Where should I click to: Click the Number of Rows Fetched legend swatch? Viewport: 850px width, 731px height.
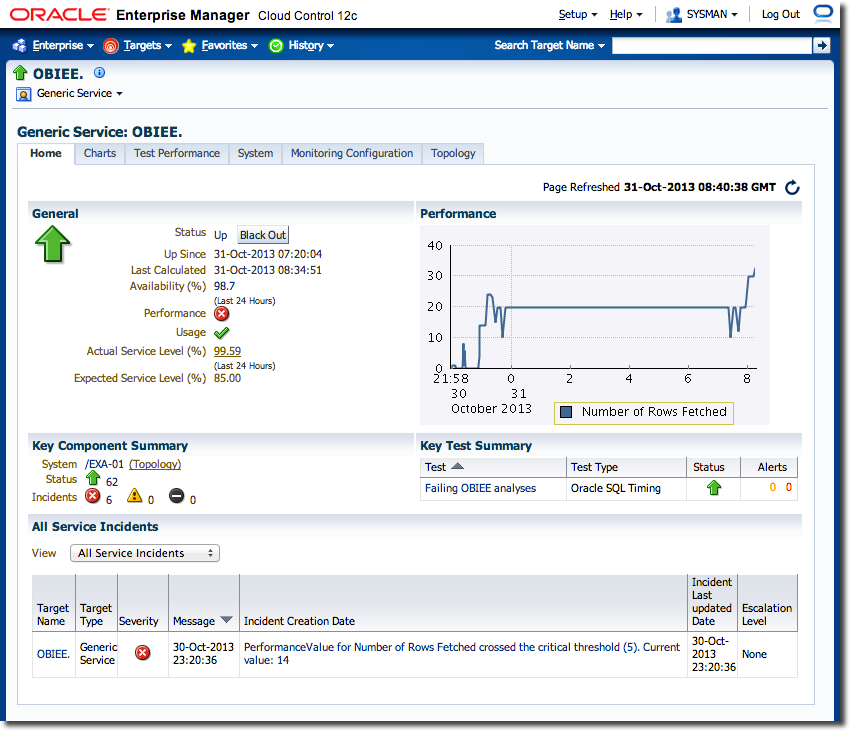click(567, 412)
